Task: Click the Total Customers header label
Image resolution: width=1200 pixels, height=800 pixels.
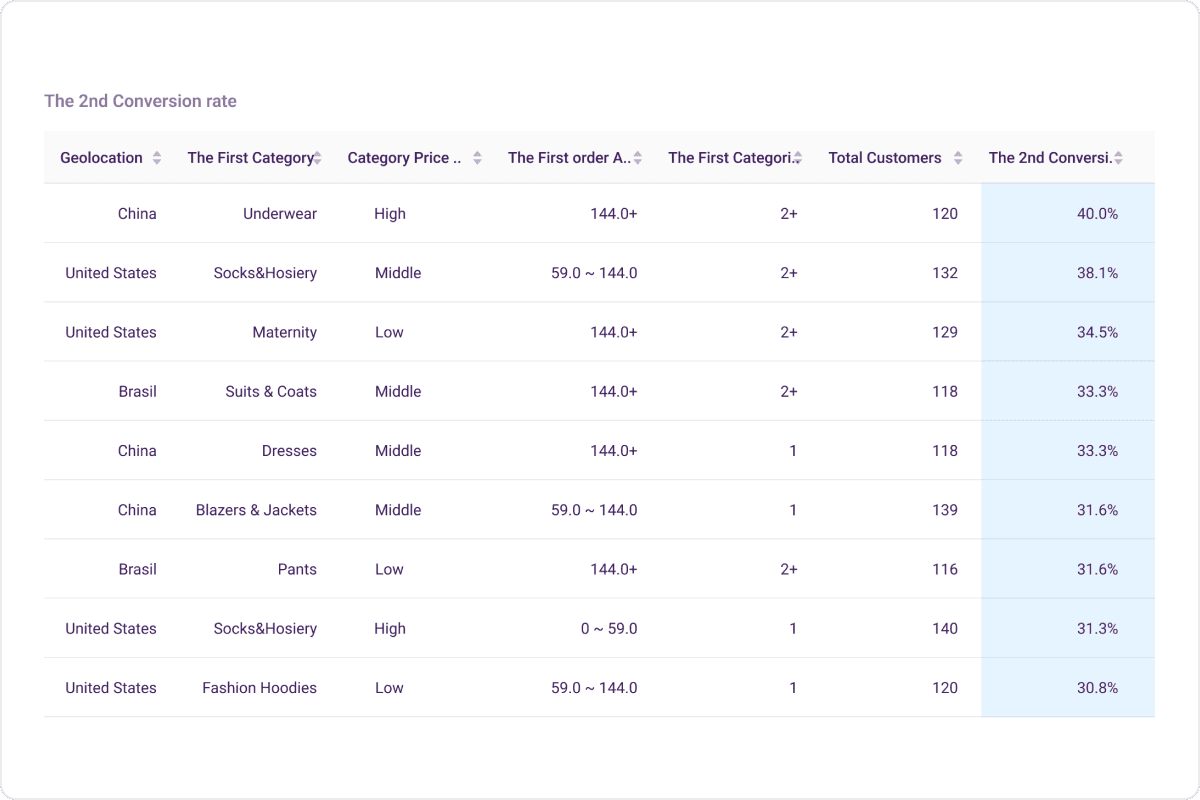Action: tap(884, 158)
